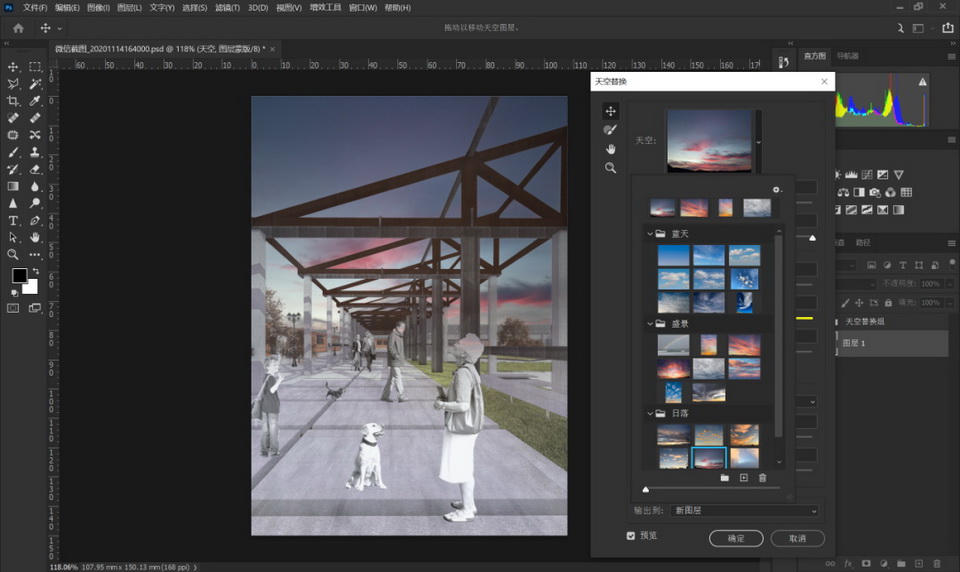
Task: Collapse the 日落 sky group
Action: pos(650,413)
